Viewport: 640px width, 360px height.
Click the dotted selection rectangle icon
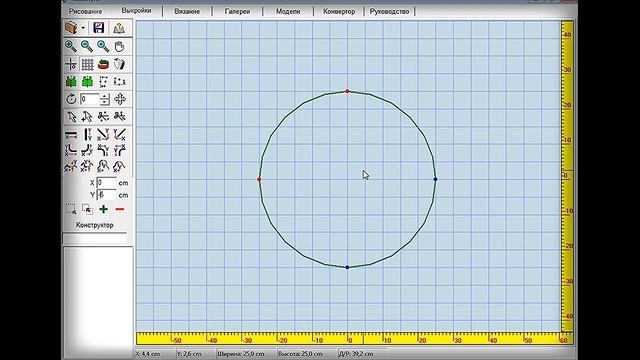click(71, 209)
